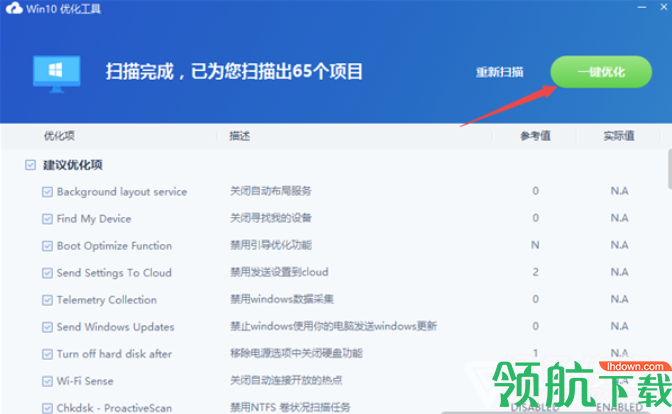672x414 pixels.
Task: Click the 优化项 column header
Action: tap(59, 136)
